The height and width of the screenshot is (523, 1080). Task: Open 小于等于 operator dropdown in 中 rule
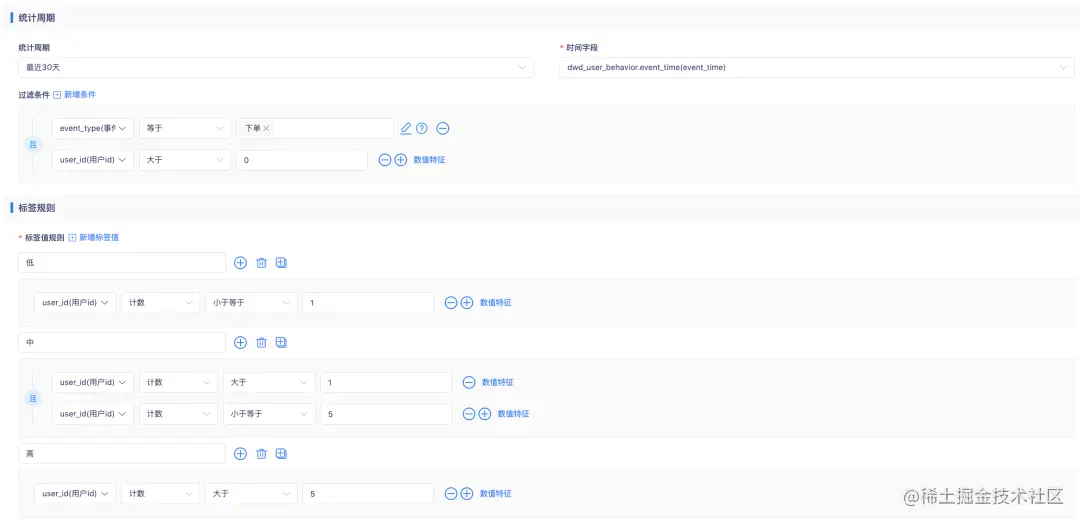pos(269,414)
